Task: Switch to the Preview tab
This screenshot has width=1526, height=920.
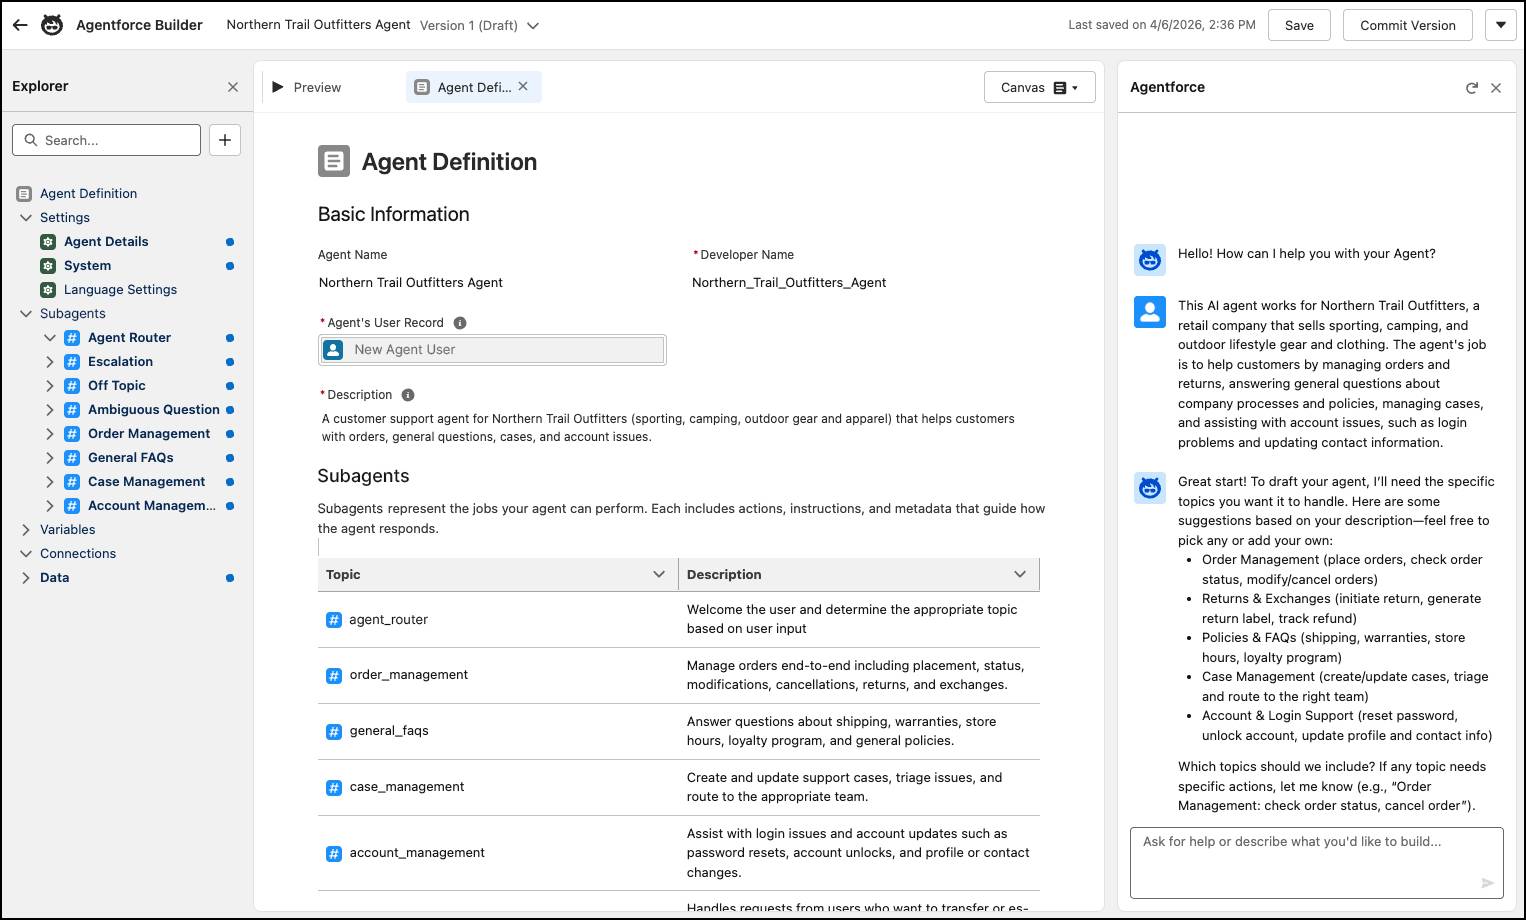Action: click(x=317, y=87)
